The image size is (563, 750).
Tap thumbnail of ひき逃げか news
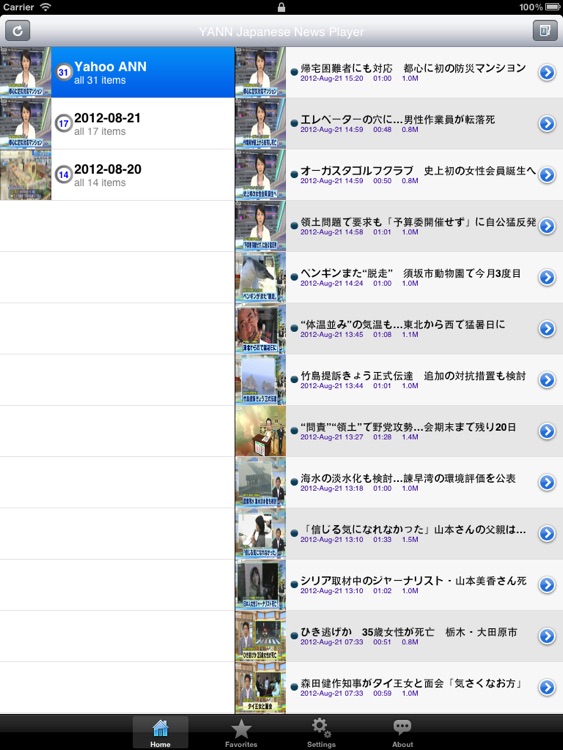pos(261,636)
